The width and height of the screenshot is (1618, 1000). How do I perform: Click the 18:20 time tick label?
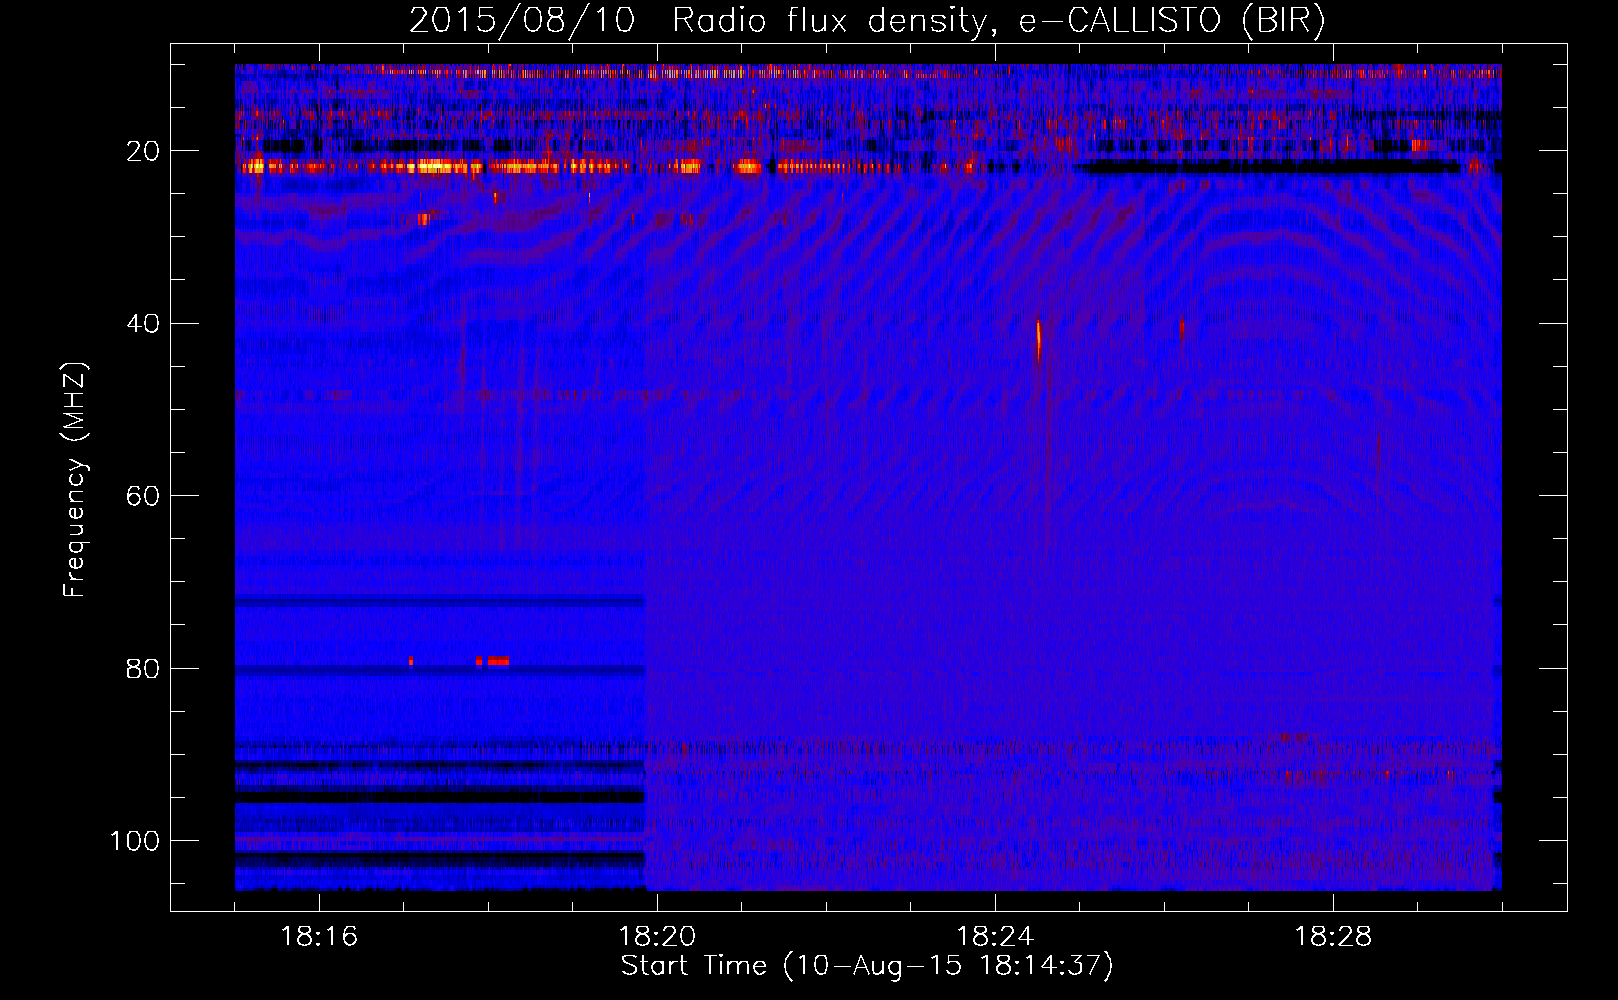click(657, 937)
